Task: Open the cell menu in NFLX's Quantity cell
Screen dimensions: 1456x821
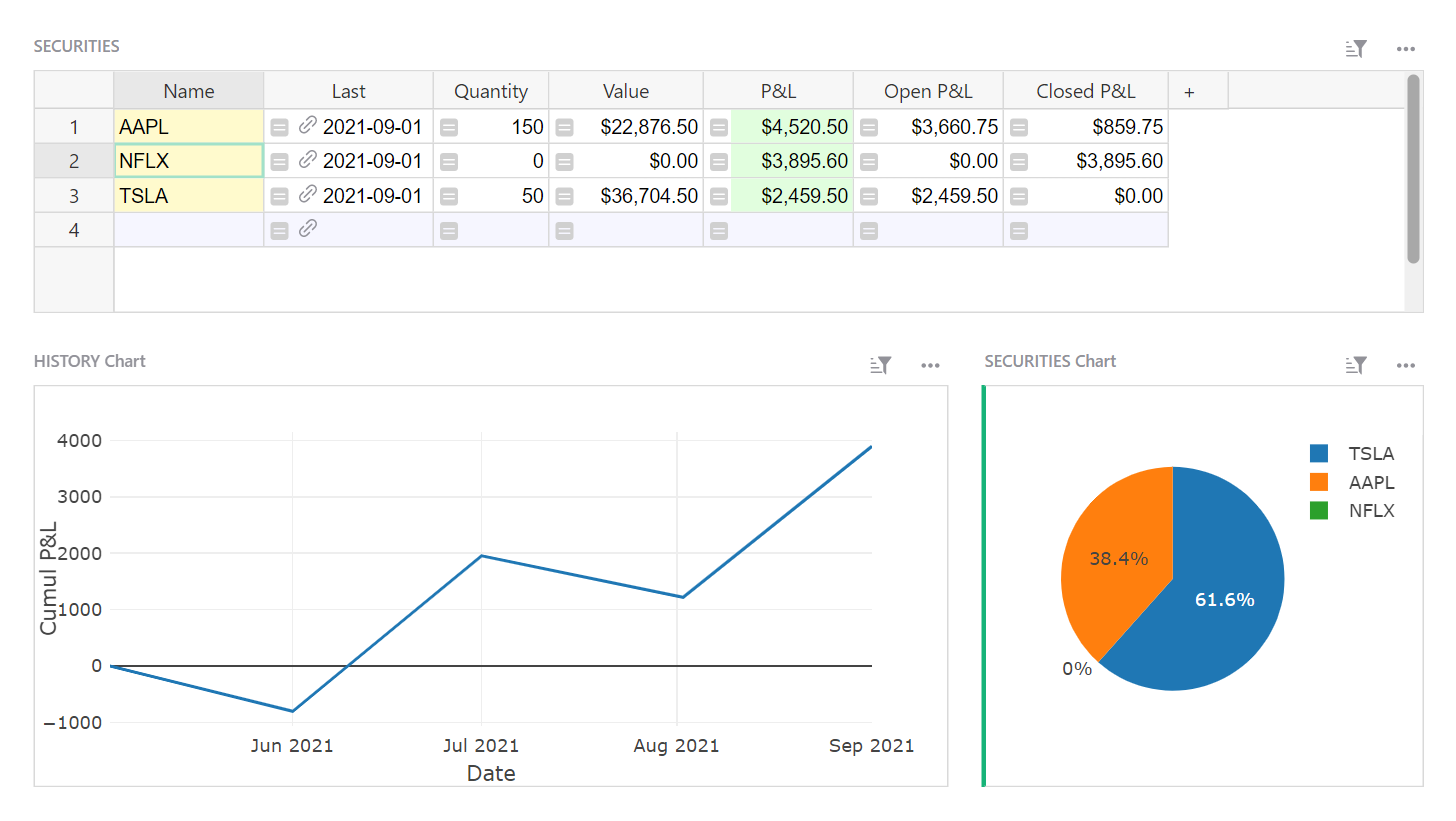Action: 449,161
